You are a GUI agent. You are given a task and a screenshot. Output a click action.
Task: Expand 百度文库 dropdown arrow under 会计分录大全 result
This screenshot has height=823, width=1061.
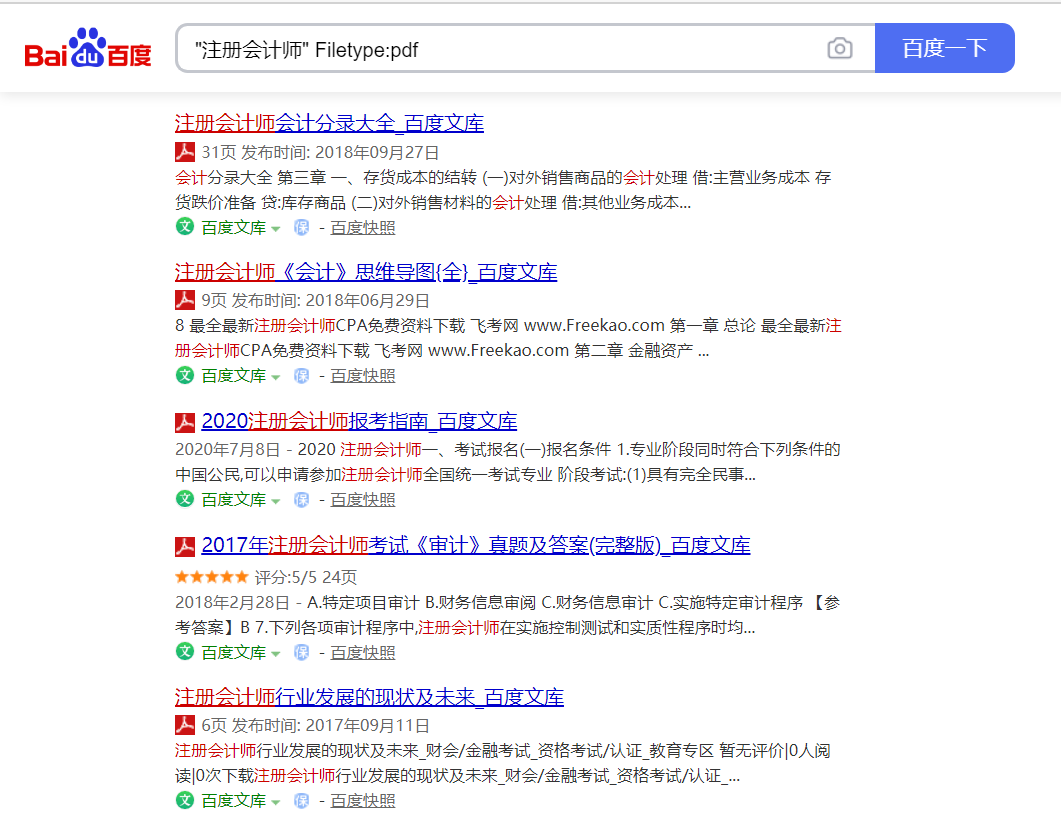(x=275, y=229)
